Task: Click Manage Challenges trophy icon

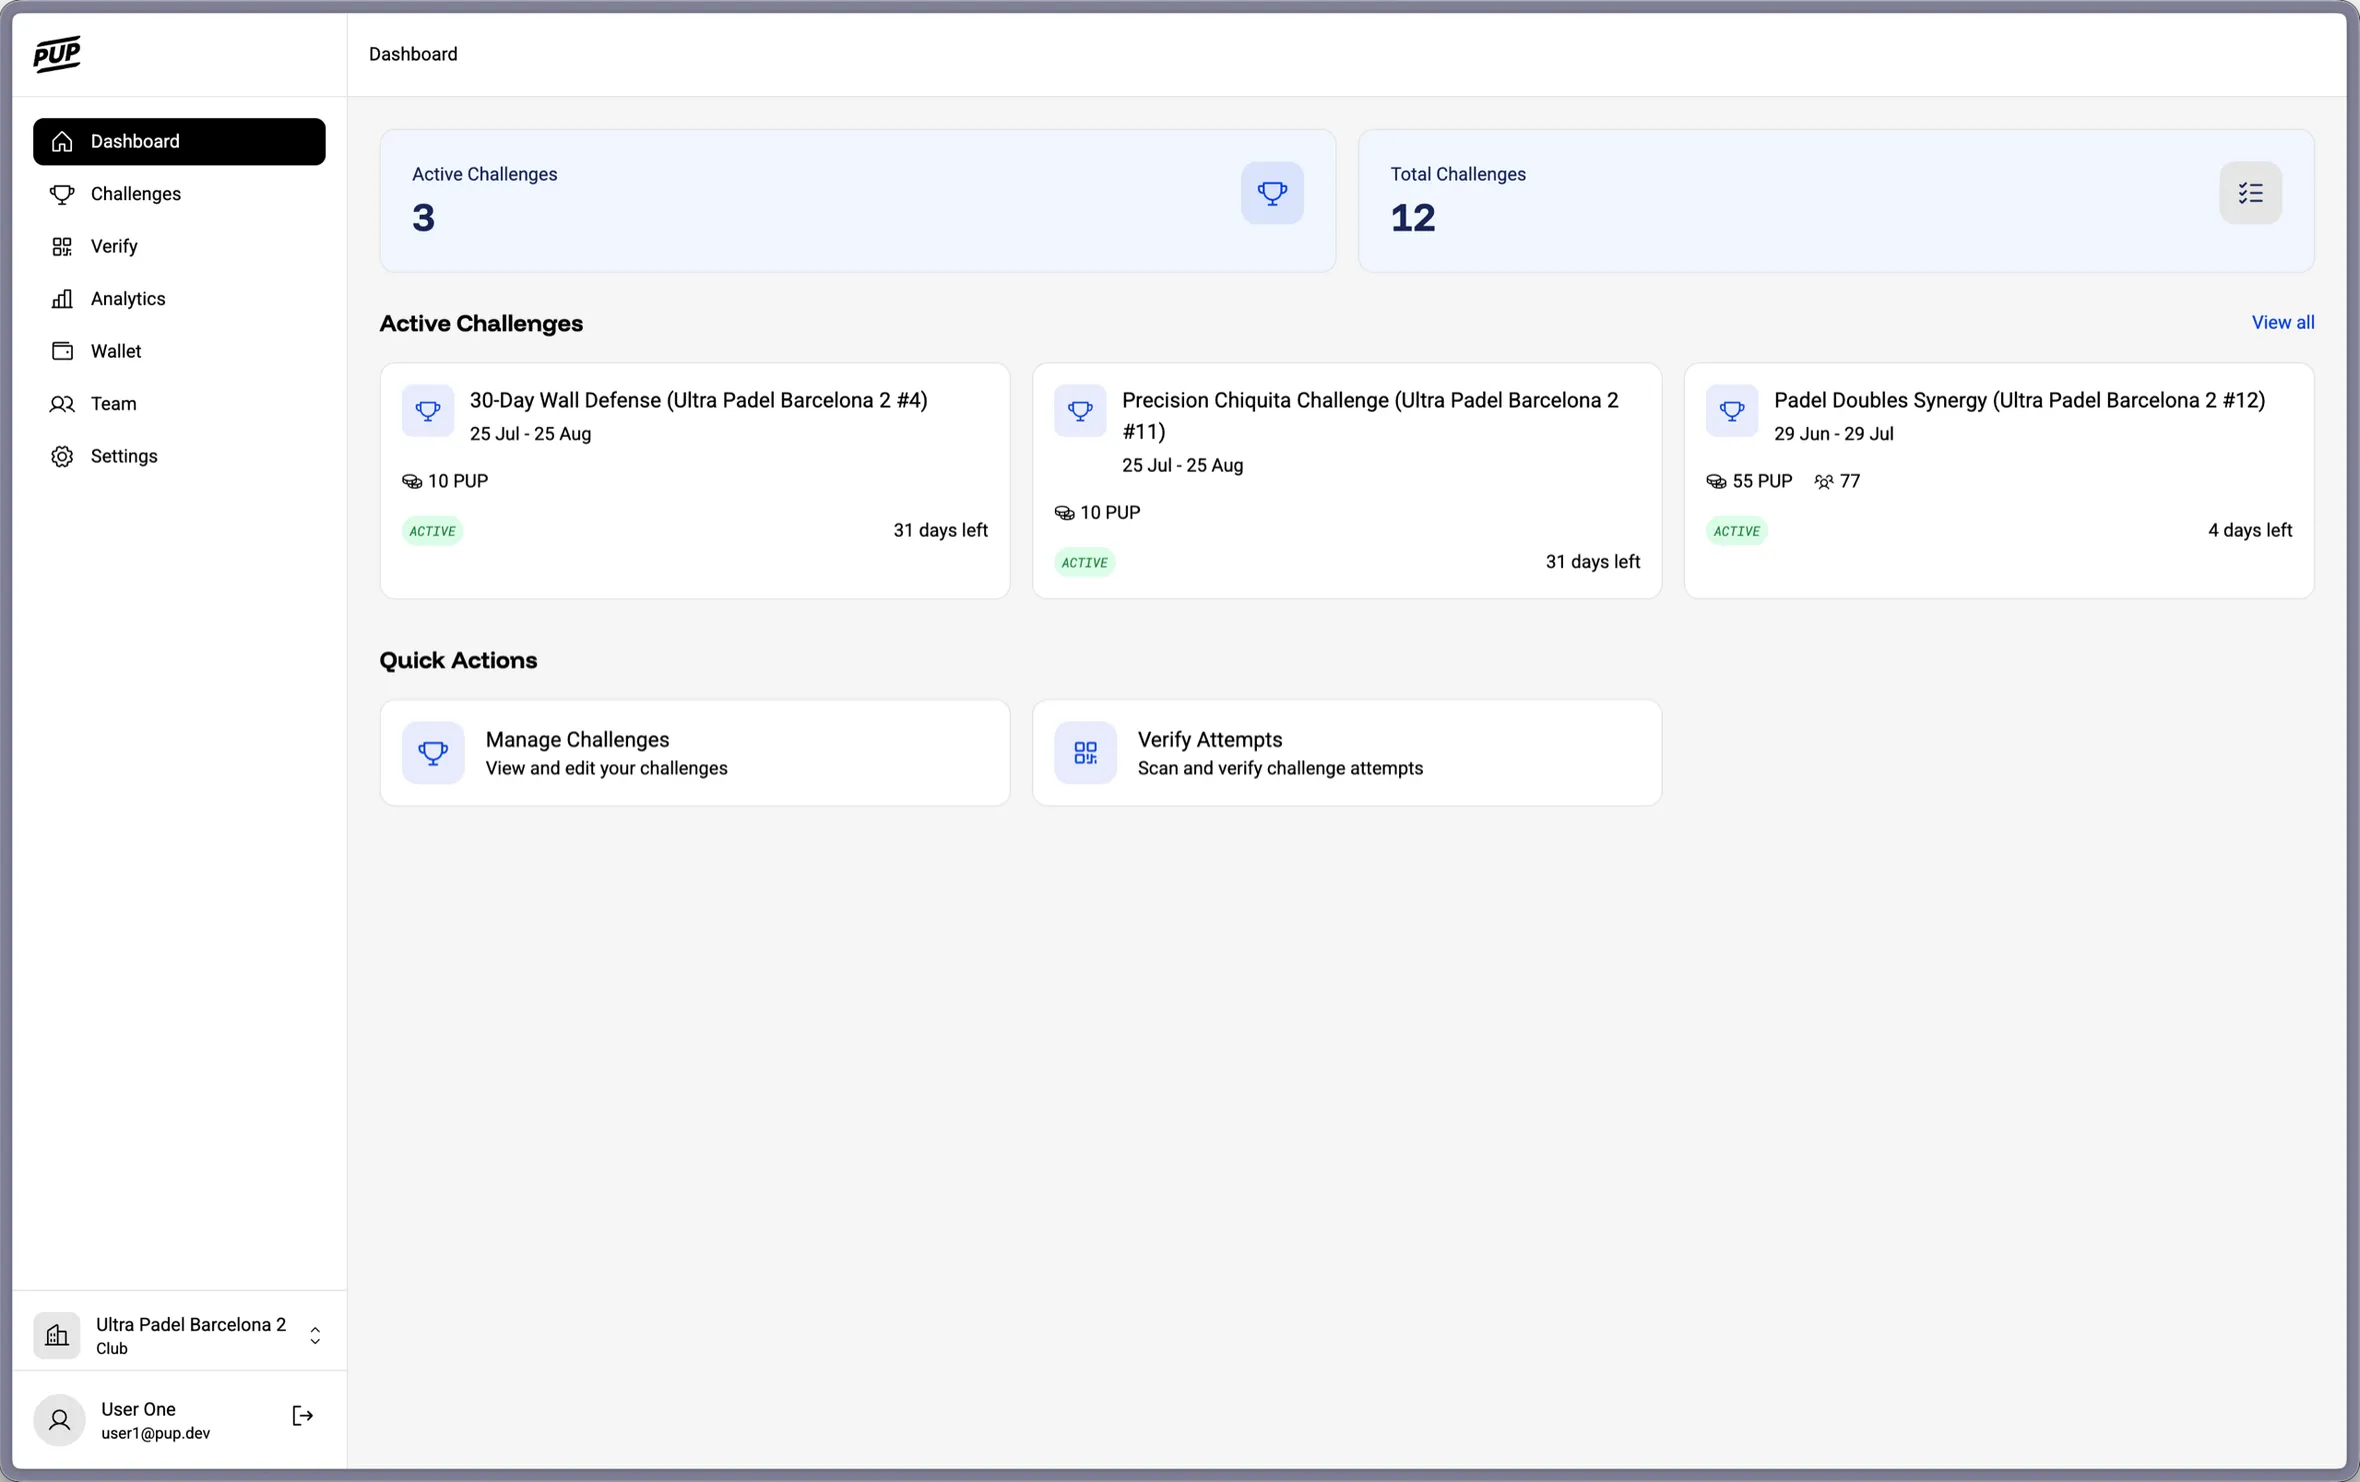Action: coord(433,753)
